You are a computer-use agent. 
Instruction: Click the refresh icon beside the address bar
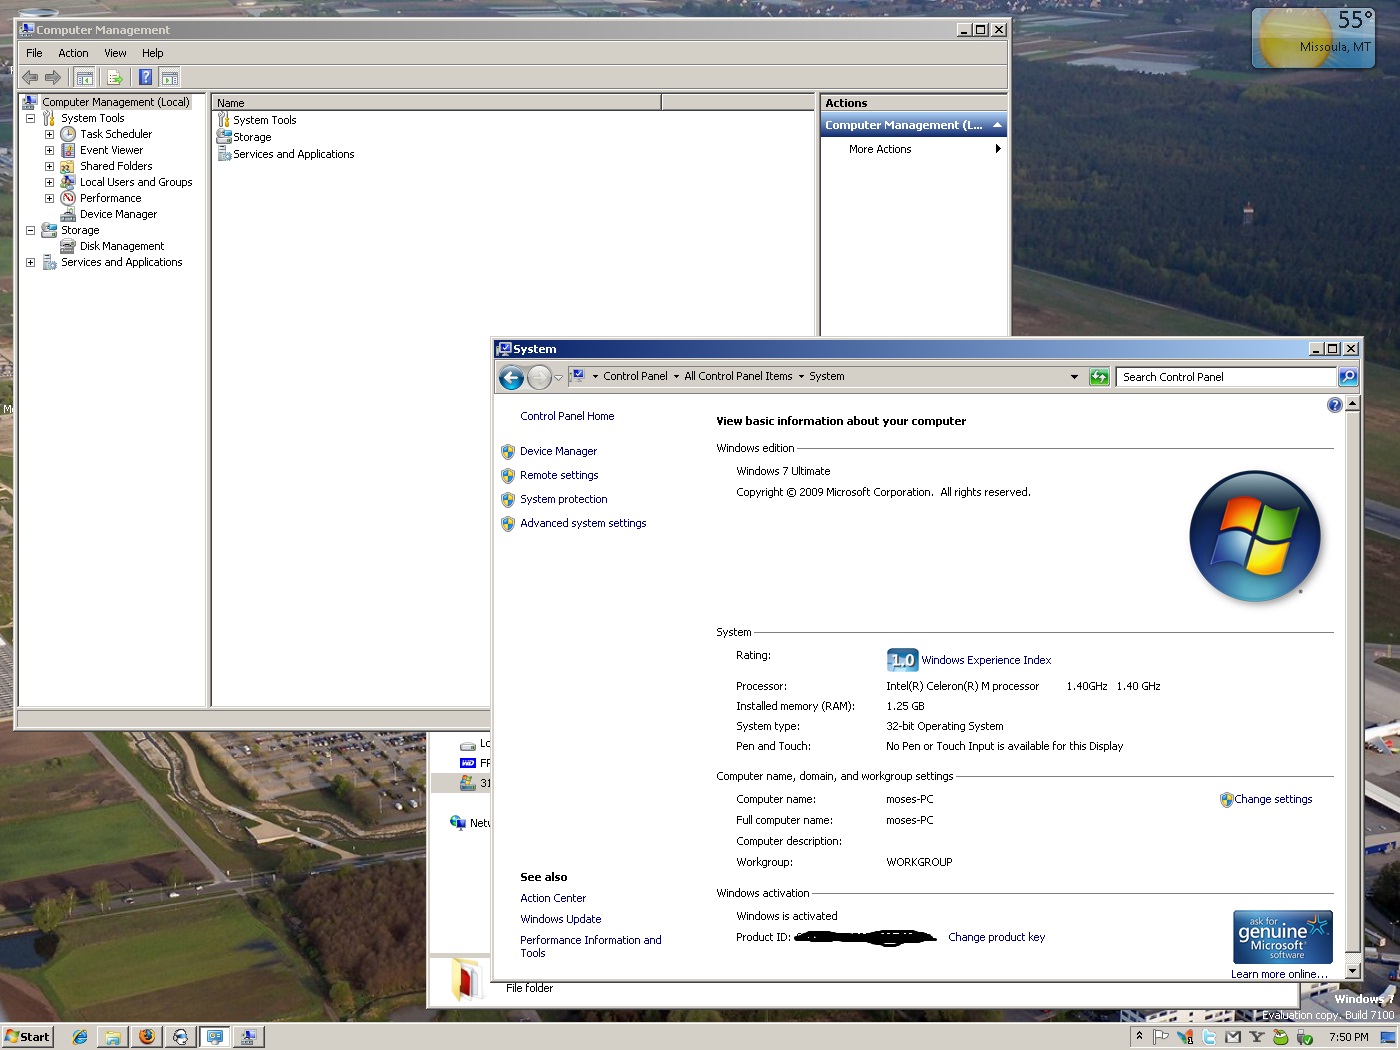1099,377
